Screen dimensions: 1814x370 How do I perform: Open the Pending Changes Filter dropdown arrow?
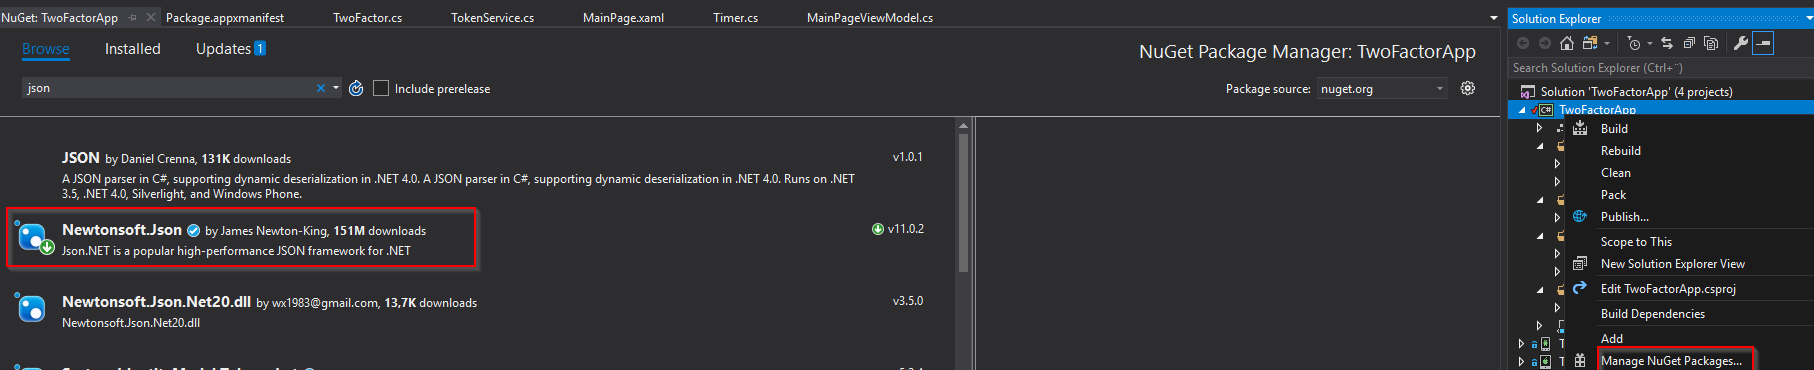point(1650,43)
